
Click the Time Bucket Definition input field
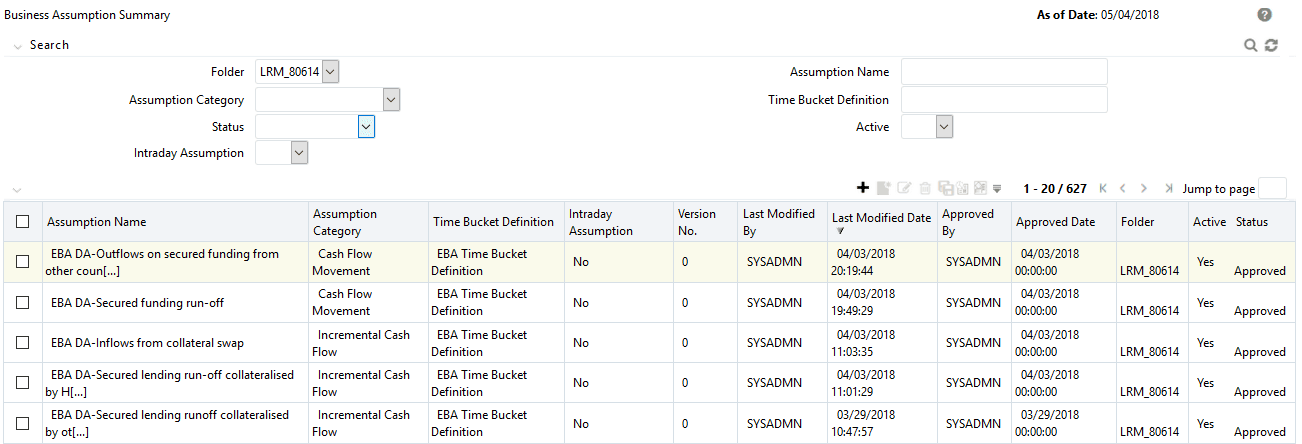click(1004, 100)
